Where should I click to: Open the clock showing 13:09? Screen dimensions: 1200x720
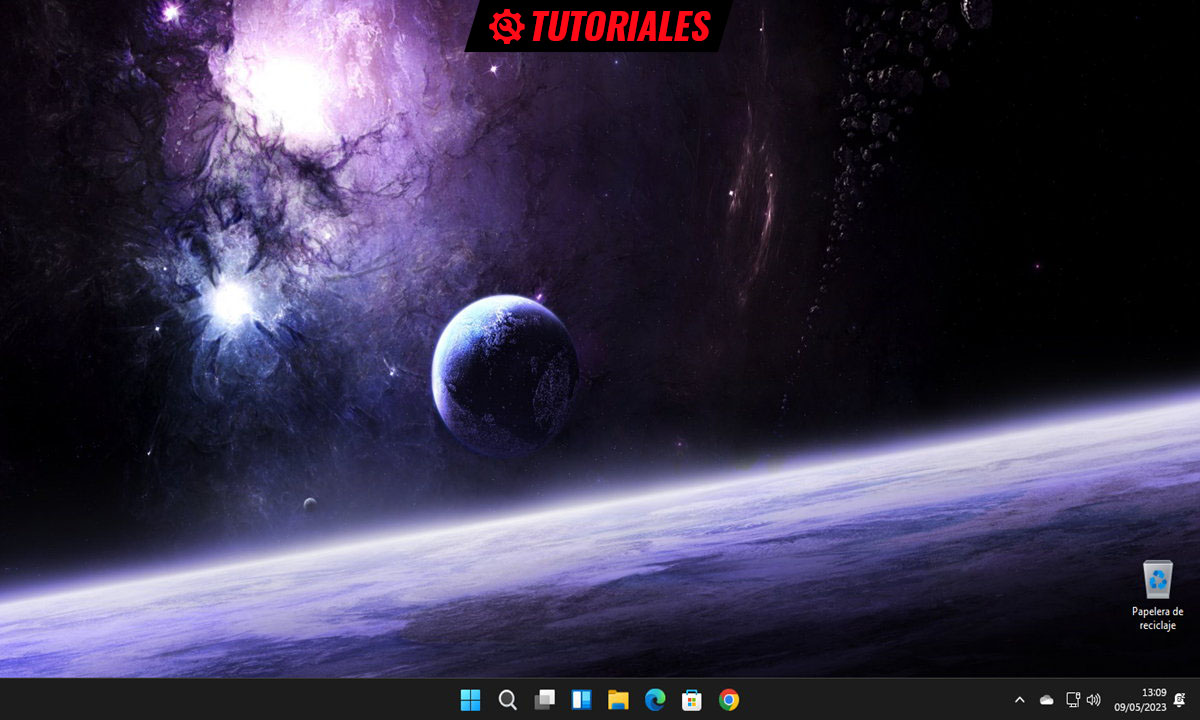click(x=1140, y=699)
